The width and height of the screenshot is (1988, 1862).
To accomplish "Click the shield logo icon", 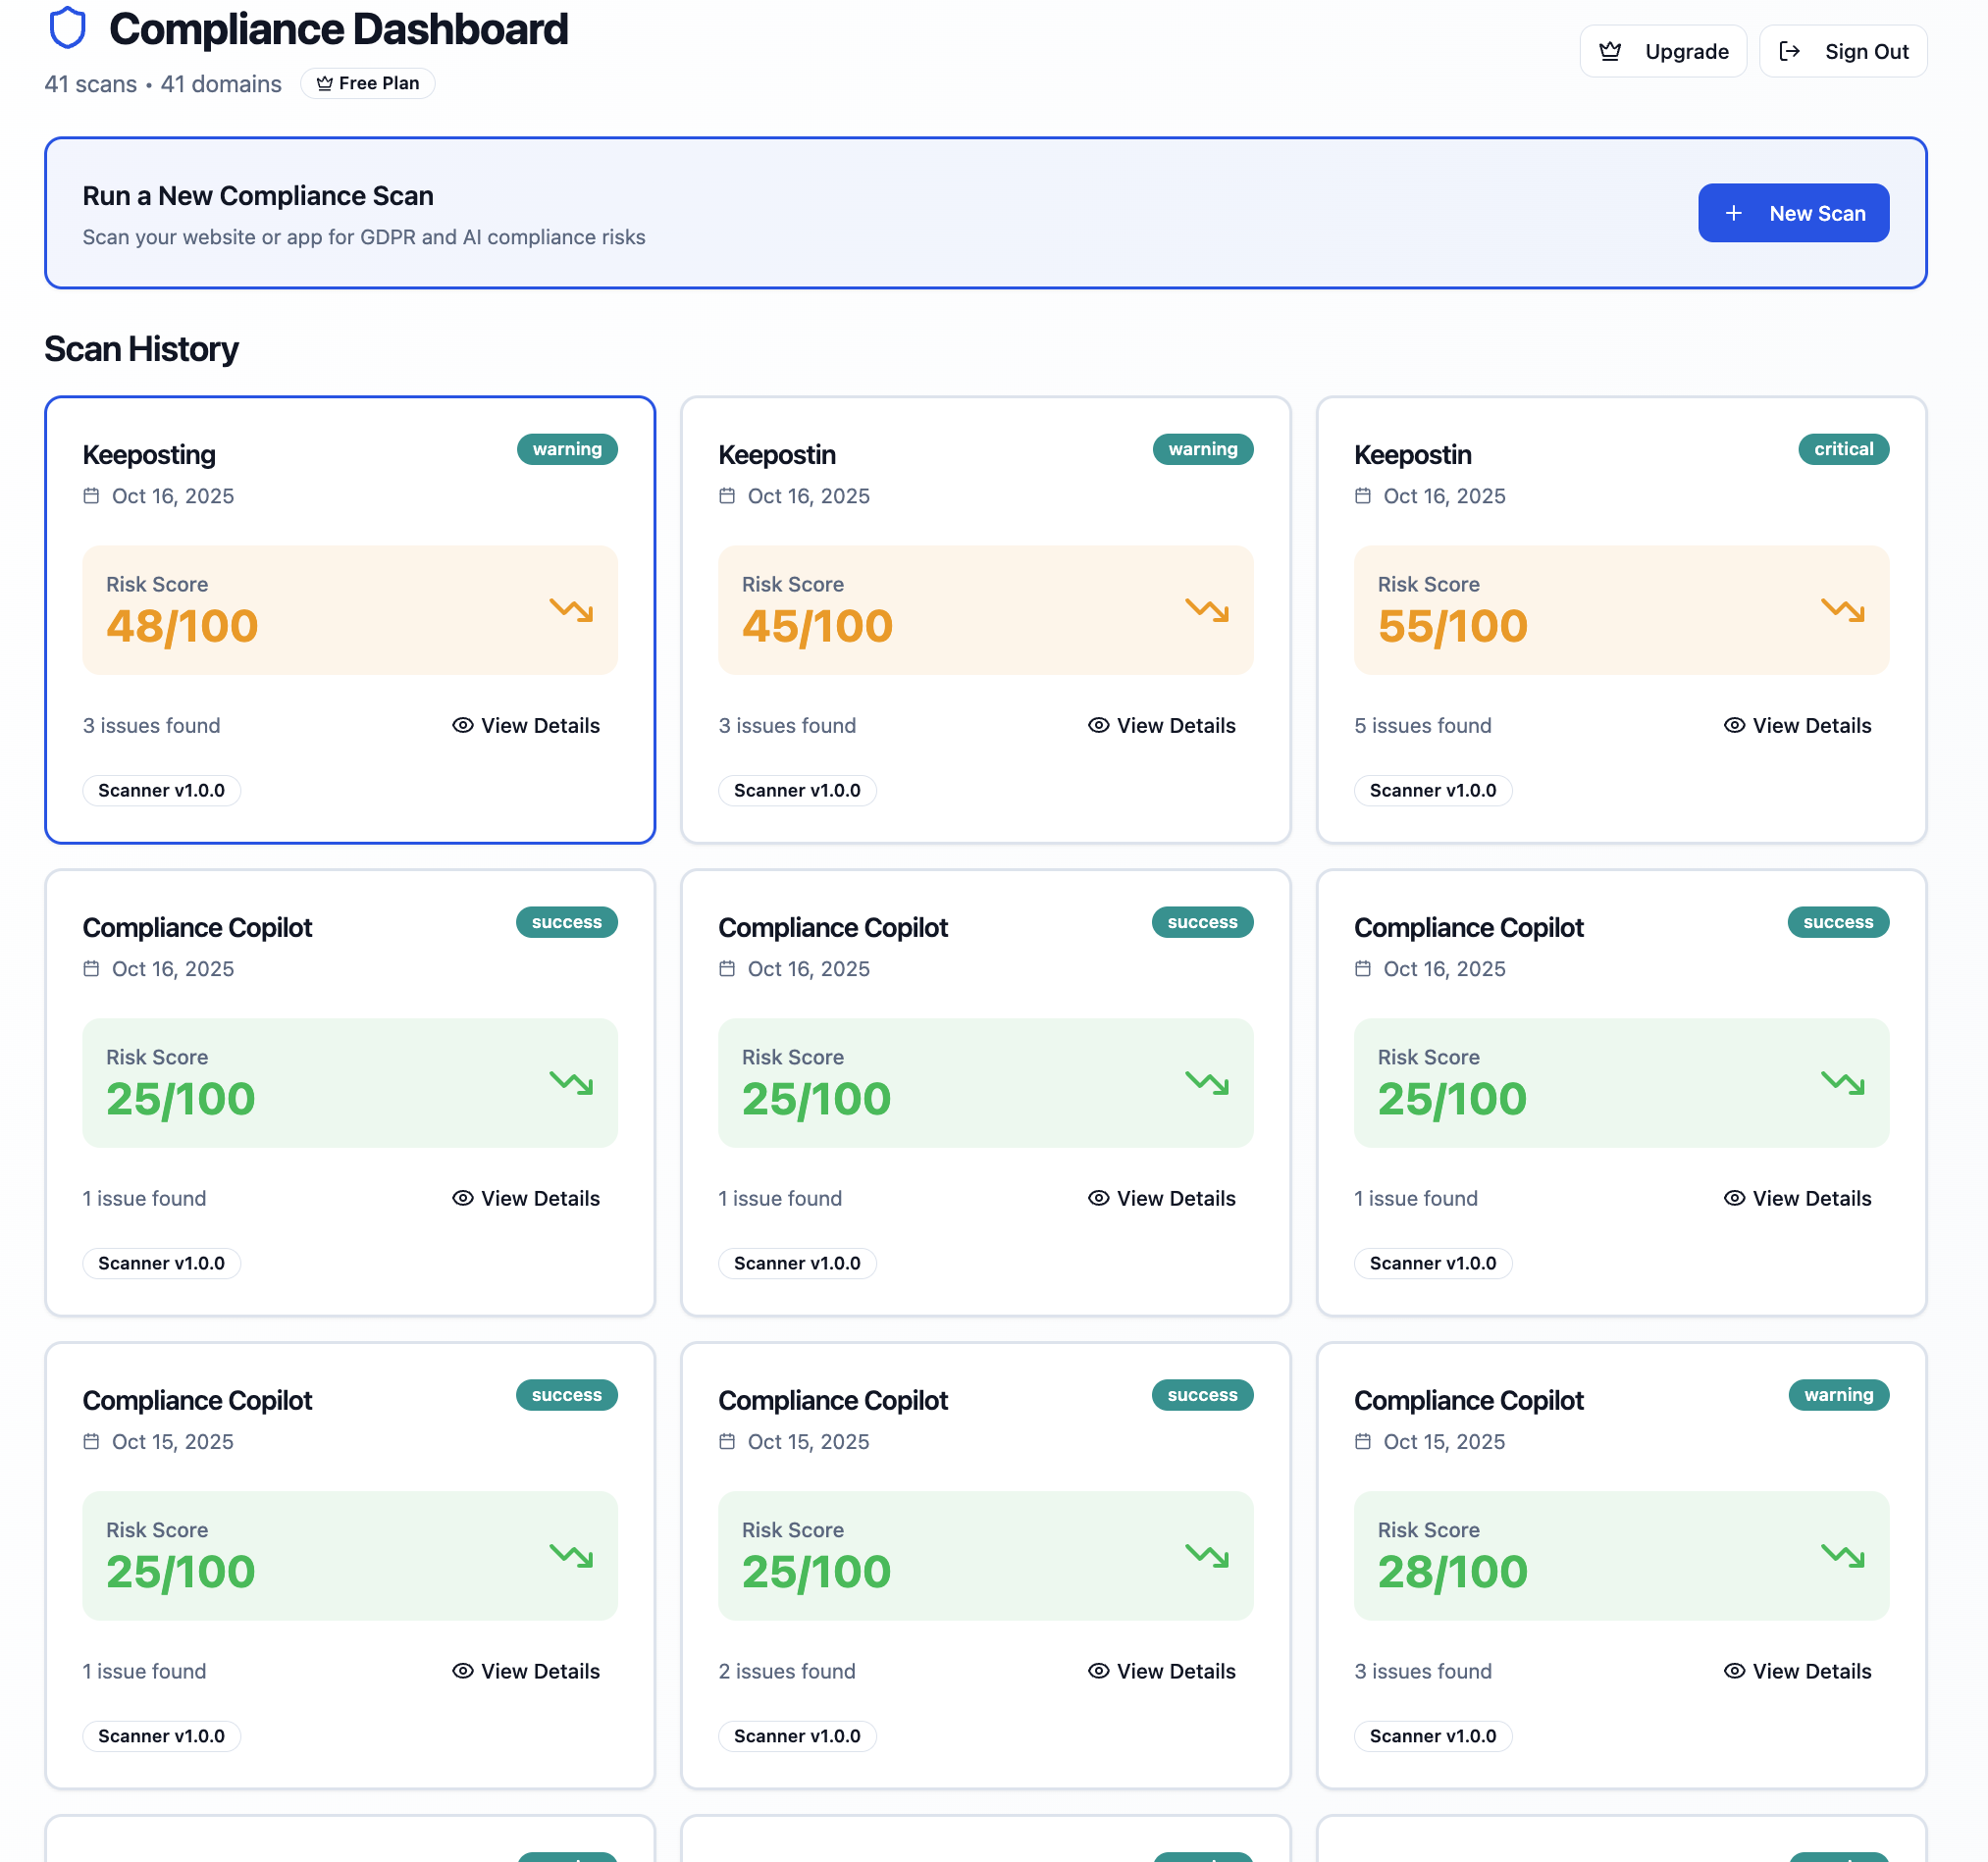I will click(68, 28).
